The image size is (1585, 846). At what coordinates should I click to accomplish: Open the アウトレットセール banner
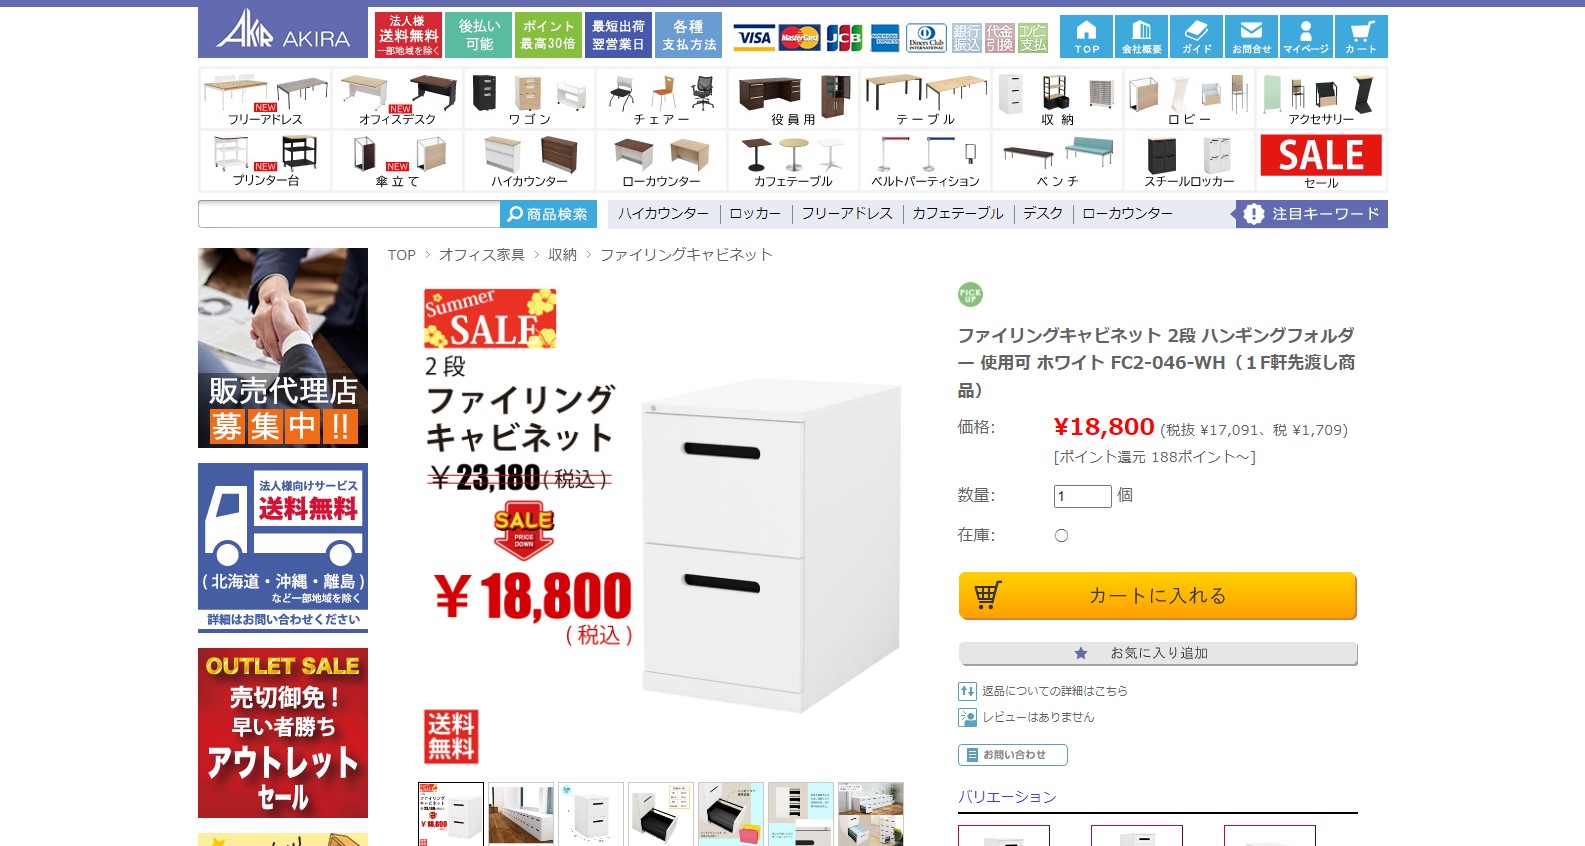(x=283, y=733)
